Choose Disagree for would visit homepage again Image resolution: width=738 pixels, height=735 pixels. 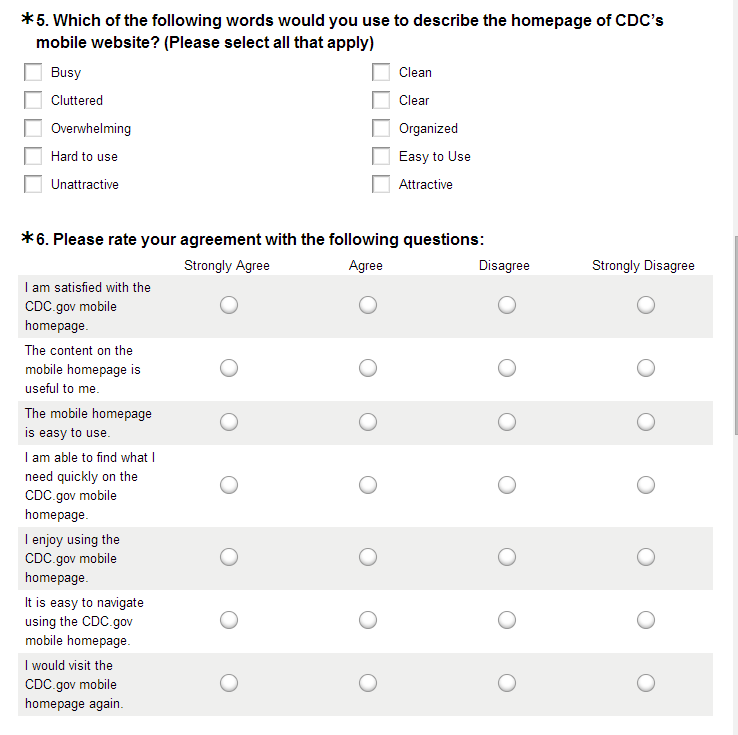(x=507, y=683)
